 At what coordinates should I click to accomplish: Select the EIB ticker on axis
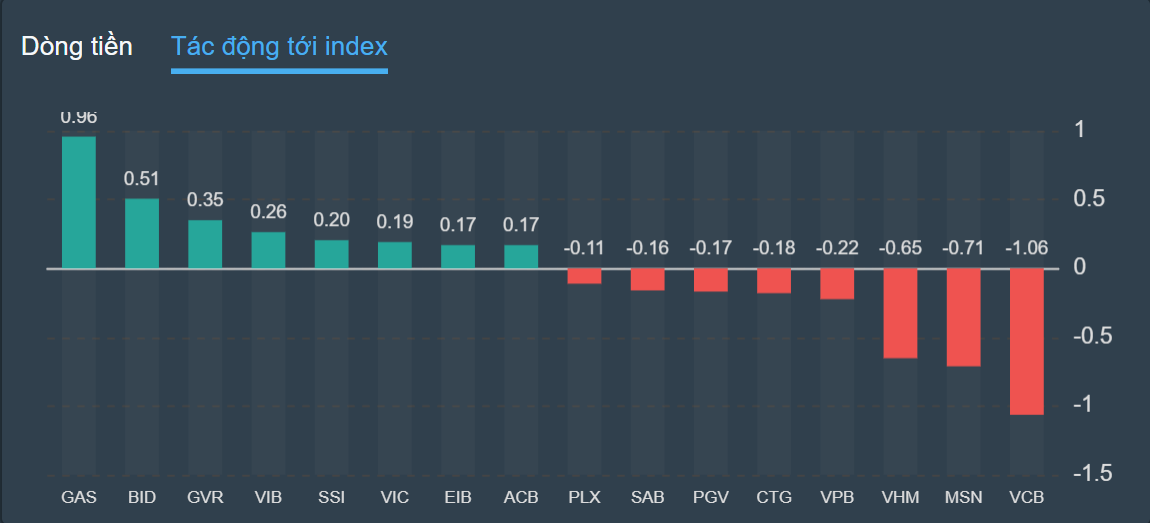(x=458, y=497)
